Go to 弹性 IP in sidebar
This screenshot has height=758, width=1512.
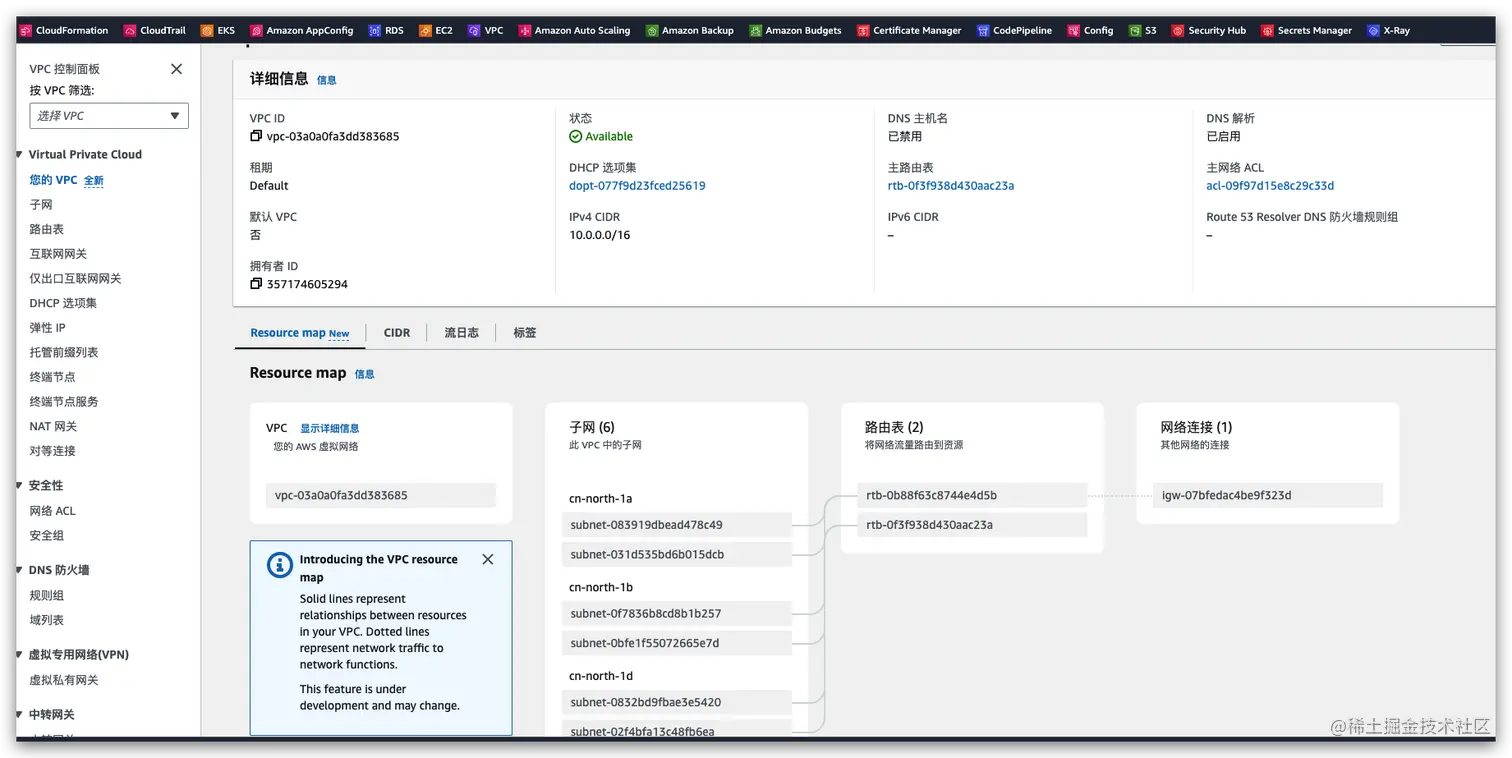click(47, 328)
